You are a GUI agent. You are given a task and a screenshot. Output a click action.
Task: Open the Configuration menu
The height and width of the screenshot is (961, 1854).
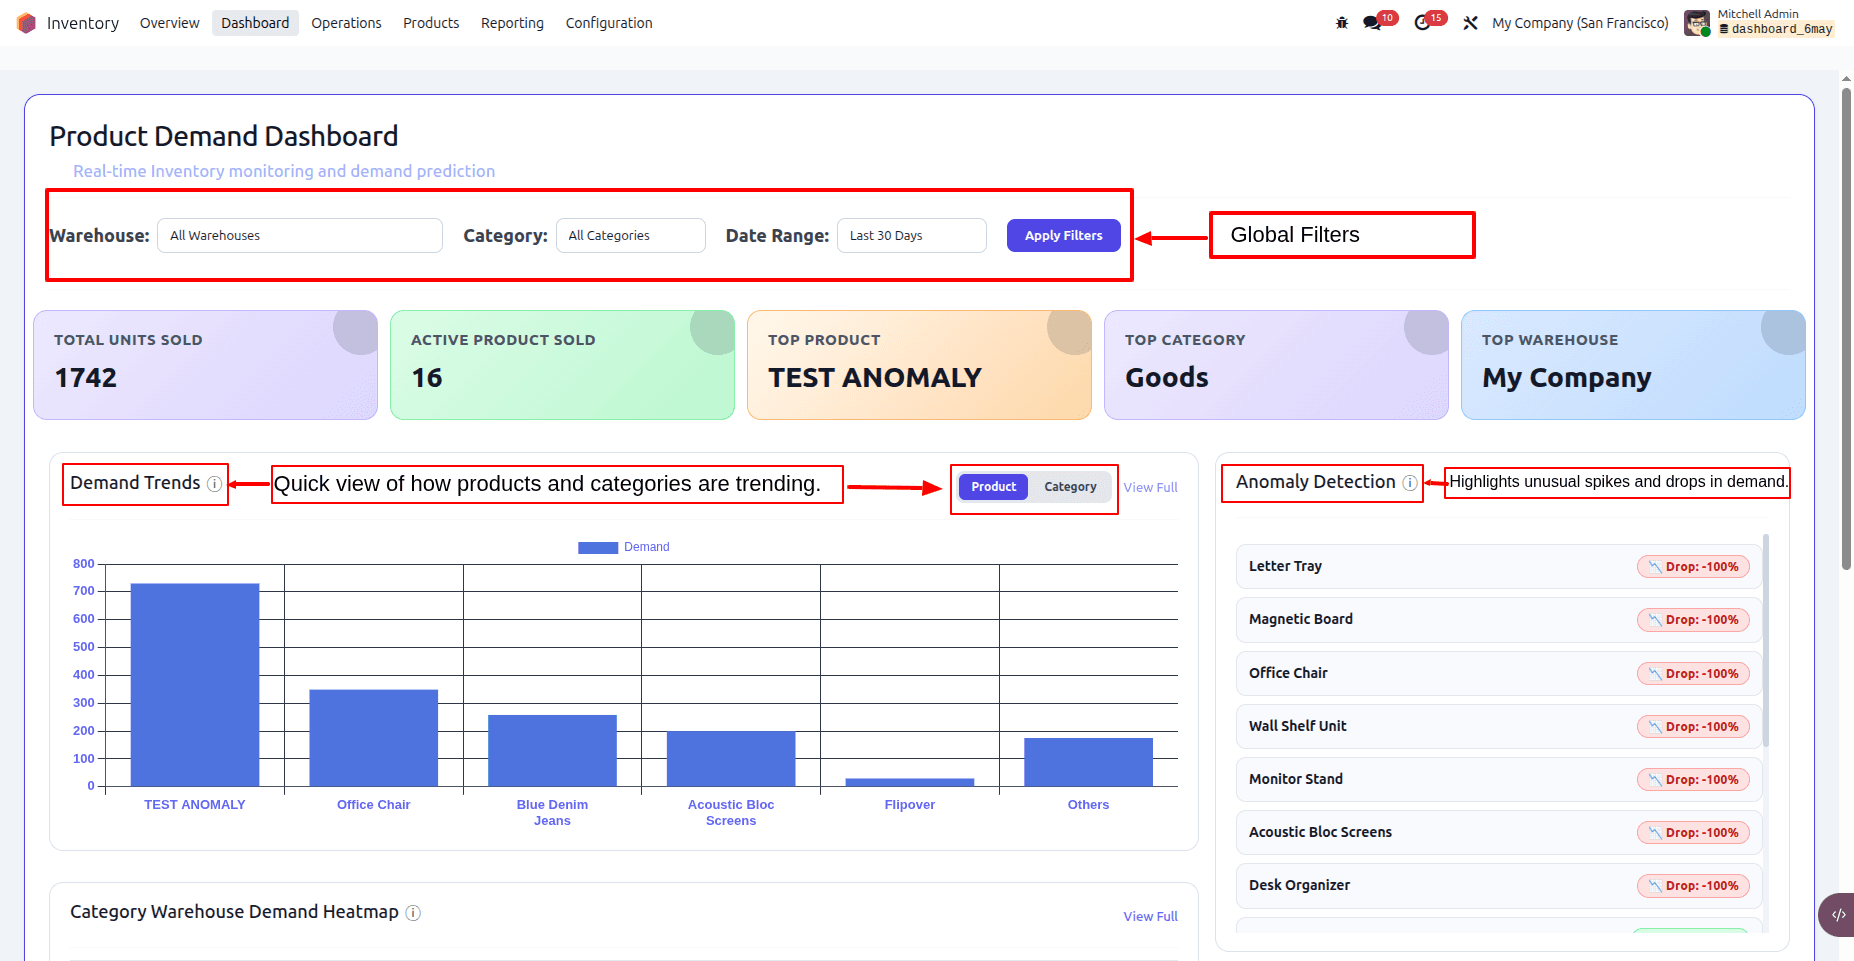click(x=609, y=23)
